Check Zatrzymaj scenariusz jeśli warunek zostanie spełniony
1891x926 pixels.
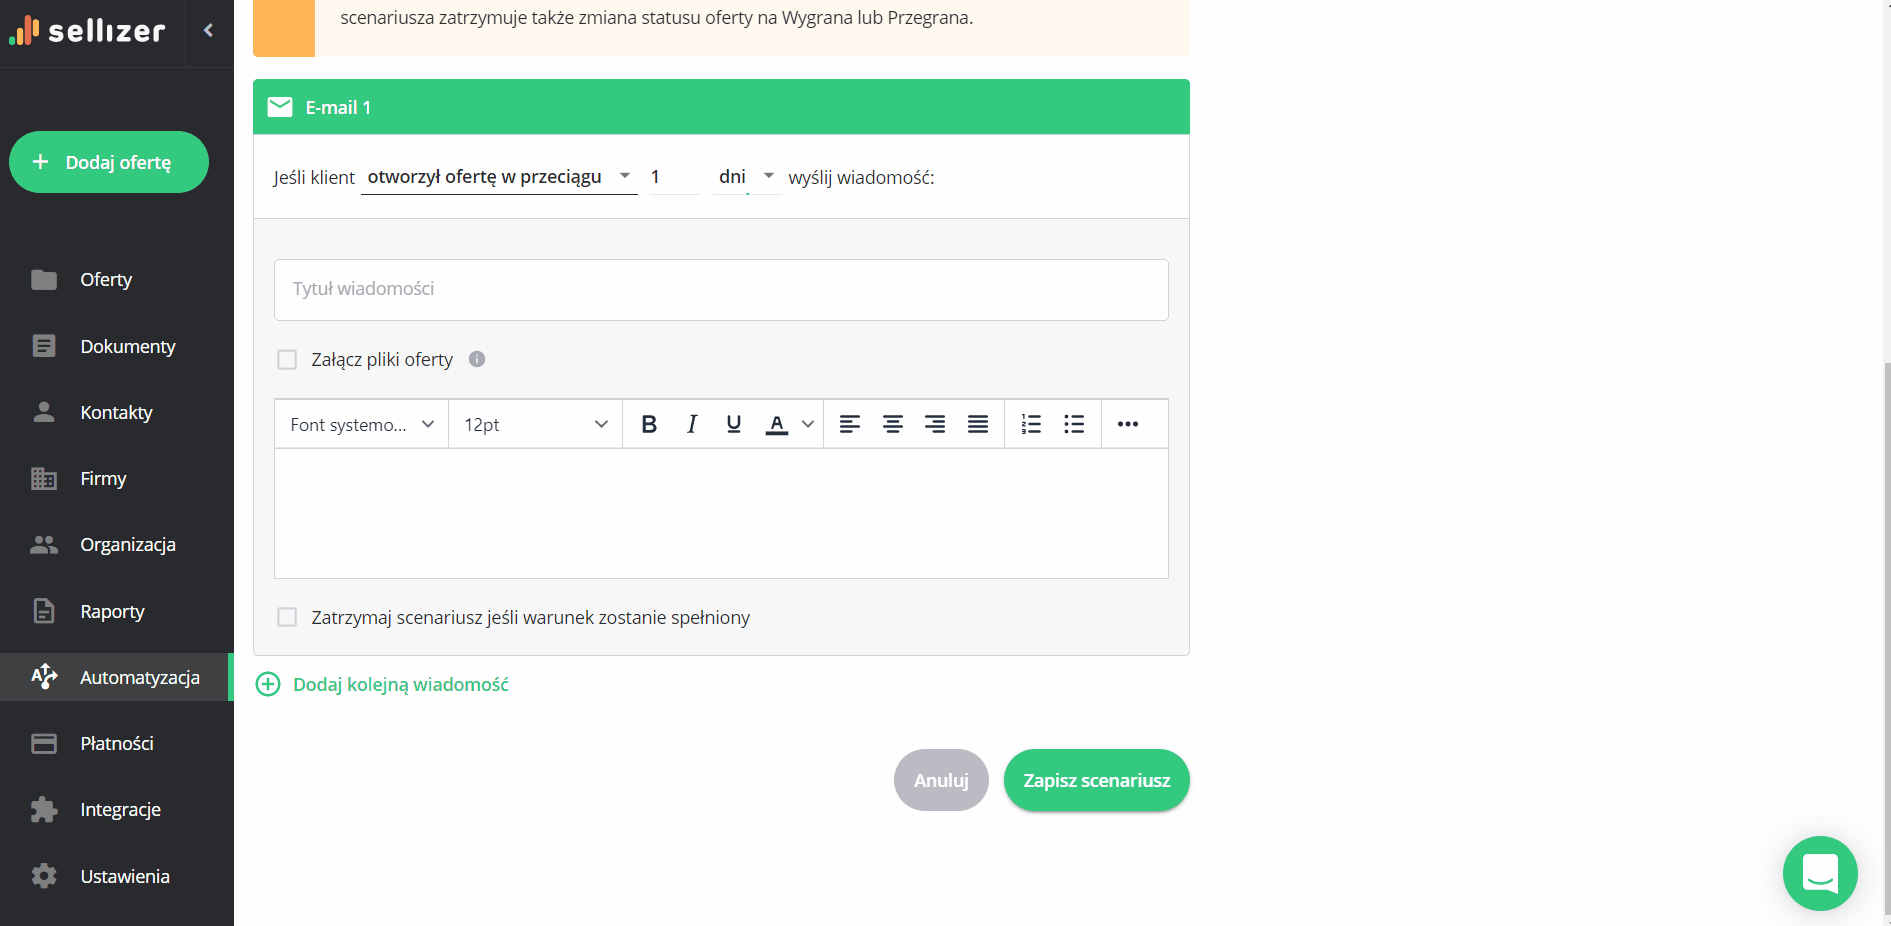pos(287,618)
